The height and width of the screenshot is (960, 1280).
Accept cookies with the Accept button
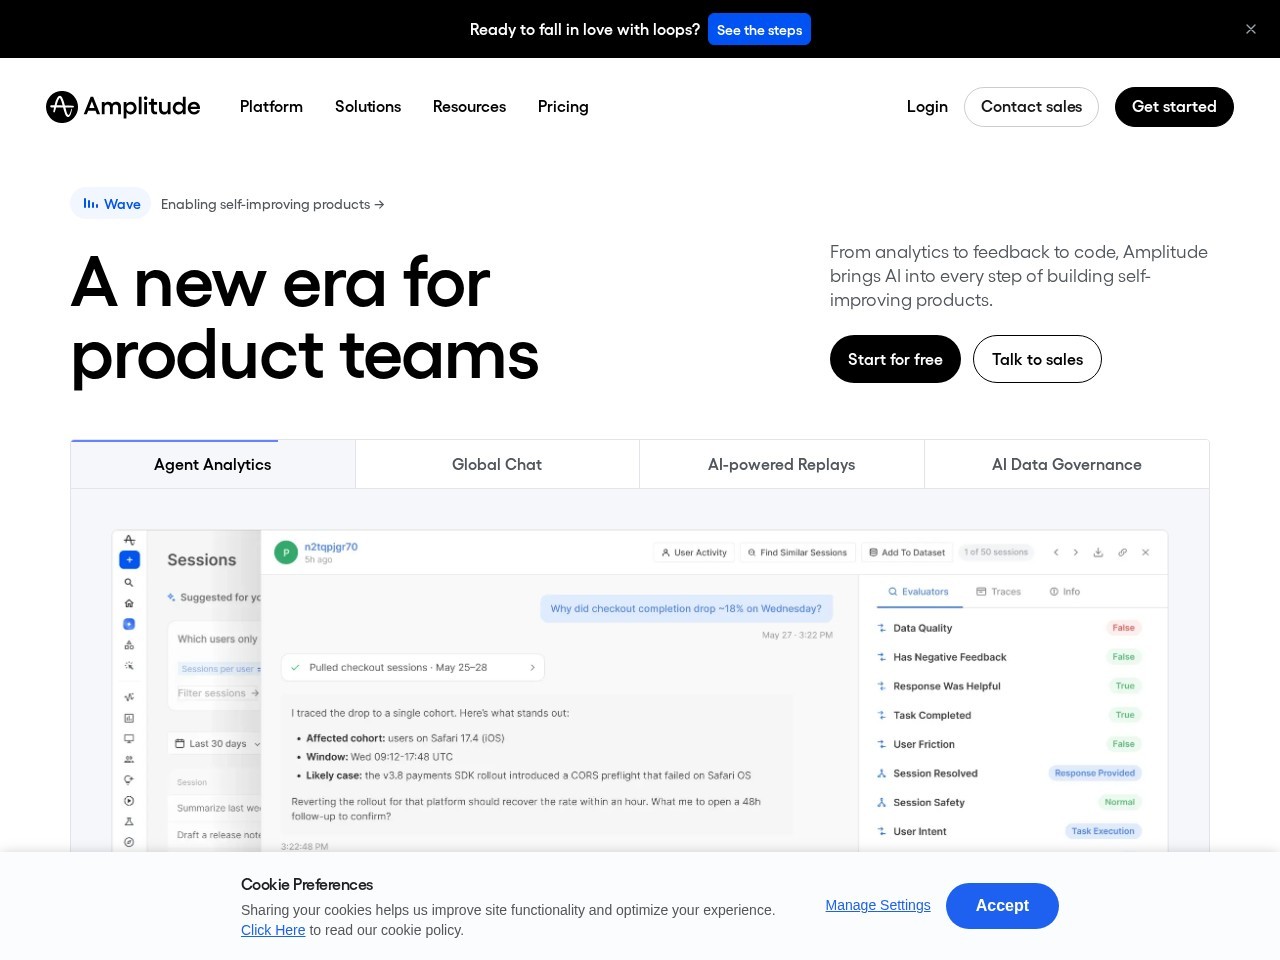1002,906
